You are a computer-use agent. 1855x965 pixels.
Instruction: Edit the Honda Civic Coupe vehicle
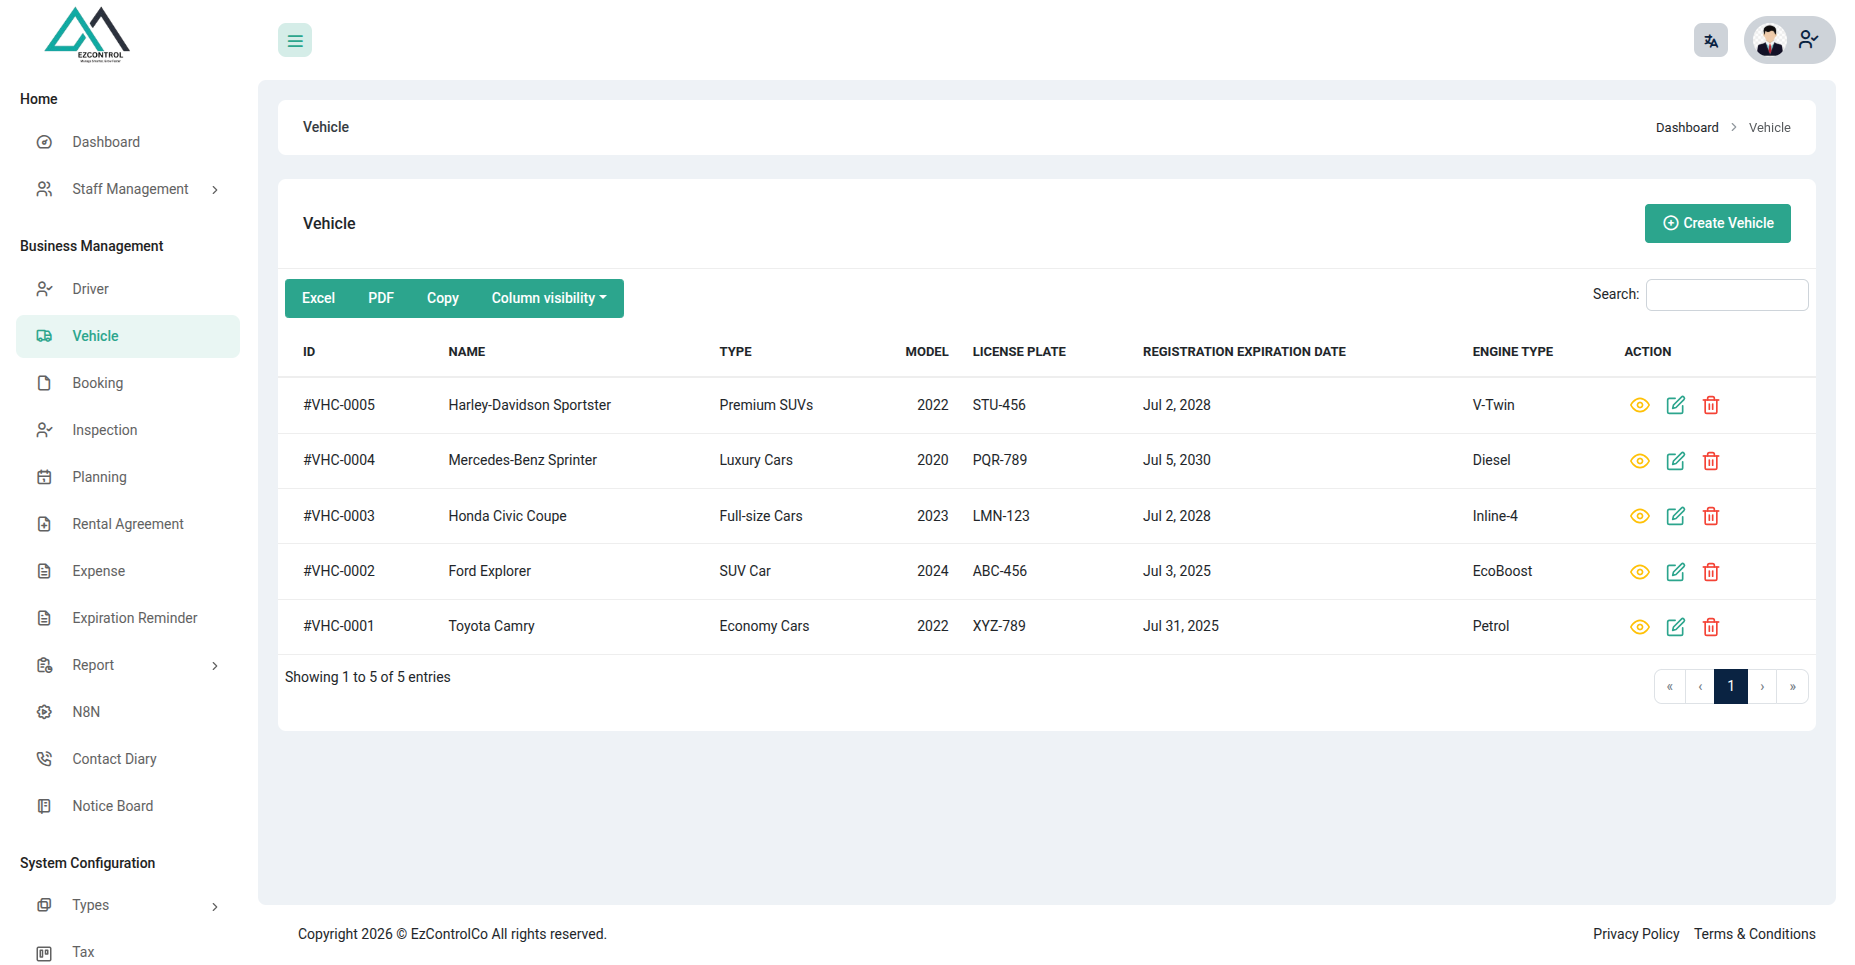point(1676,516)
